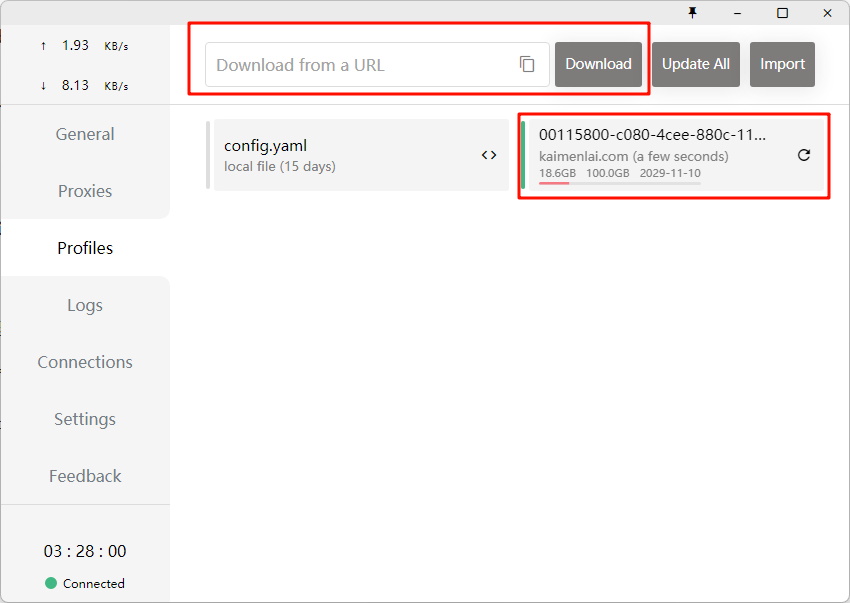Open the Connections page
Viewport: 850px width, 603px height.
point(85,362)
